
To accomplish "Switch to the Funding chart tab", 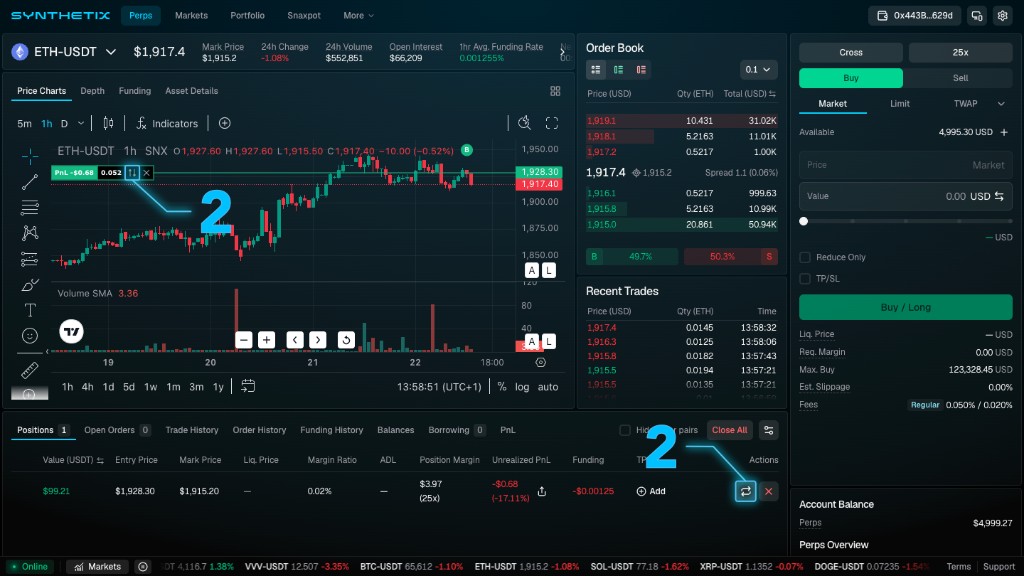I will pos(135,91).
